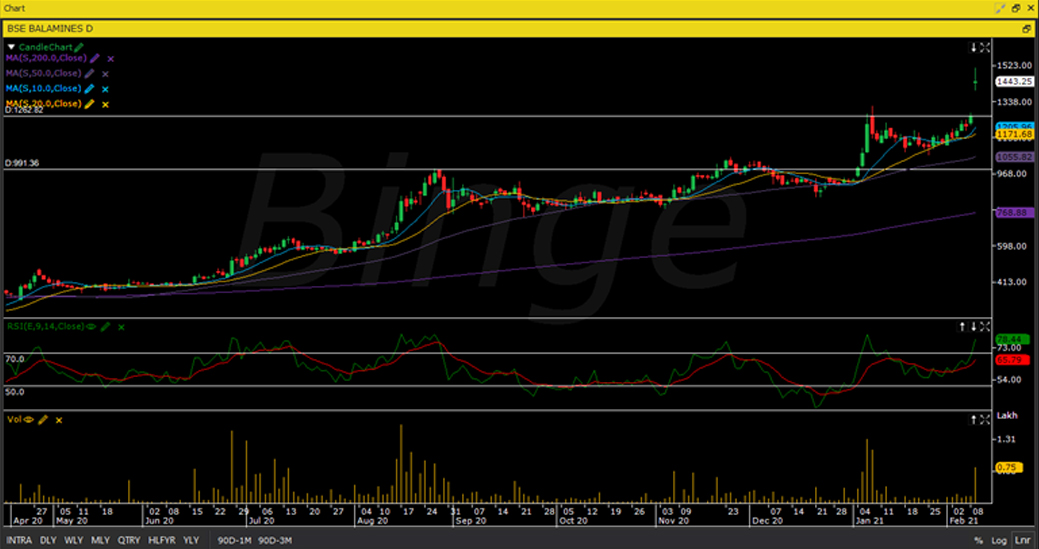This screenshot has height=549, width=1039.
Task: Restore the Chart window
Action: (1016, 8)
